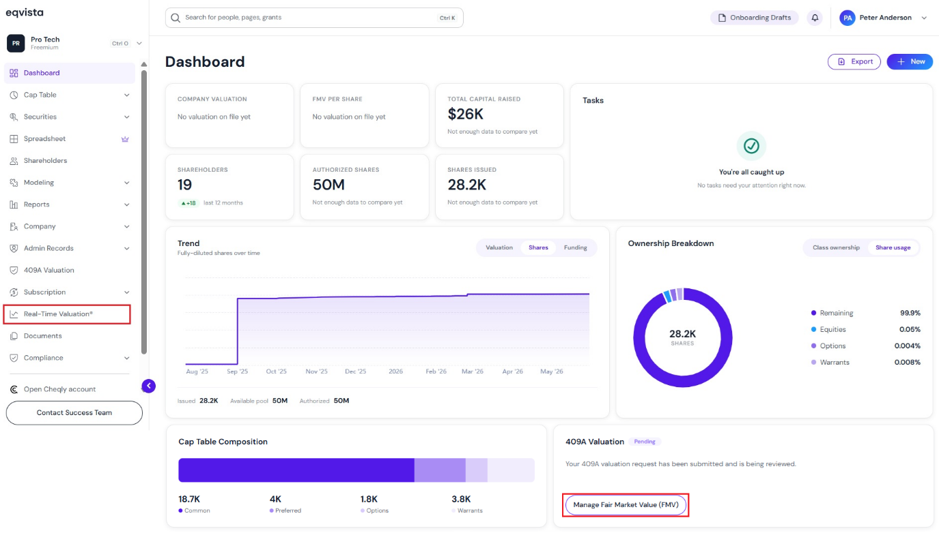Click the Real-Time Valuation graph icon

pos(14,314)
